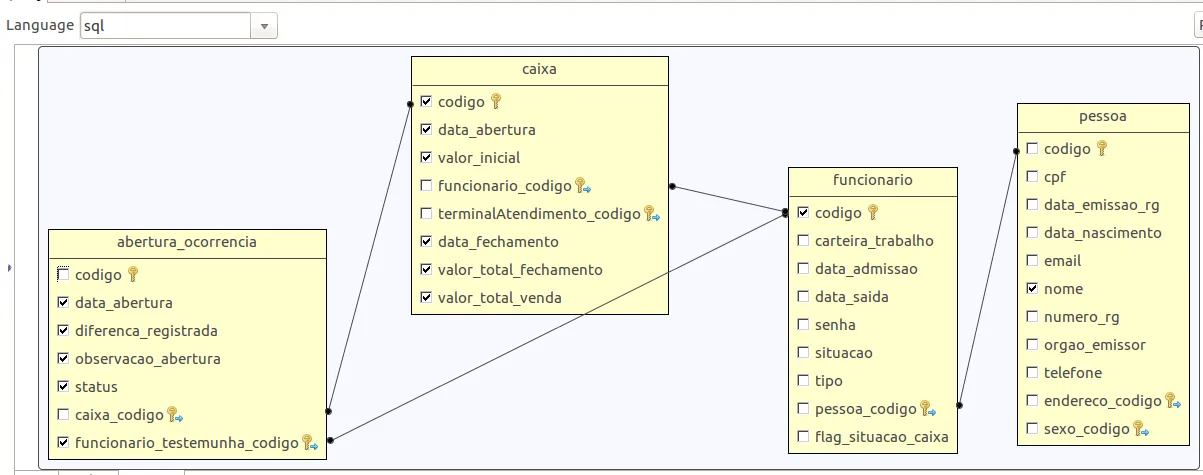Click the primary key icon beside caixa codigo
Viewport: 1203px width, 475px height.
pyautogui.click(x=496, y=101)
